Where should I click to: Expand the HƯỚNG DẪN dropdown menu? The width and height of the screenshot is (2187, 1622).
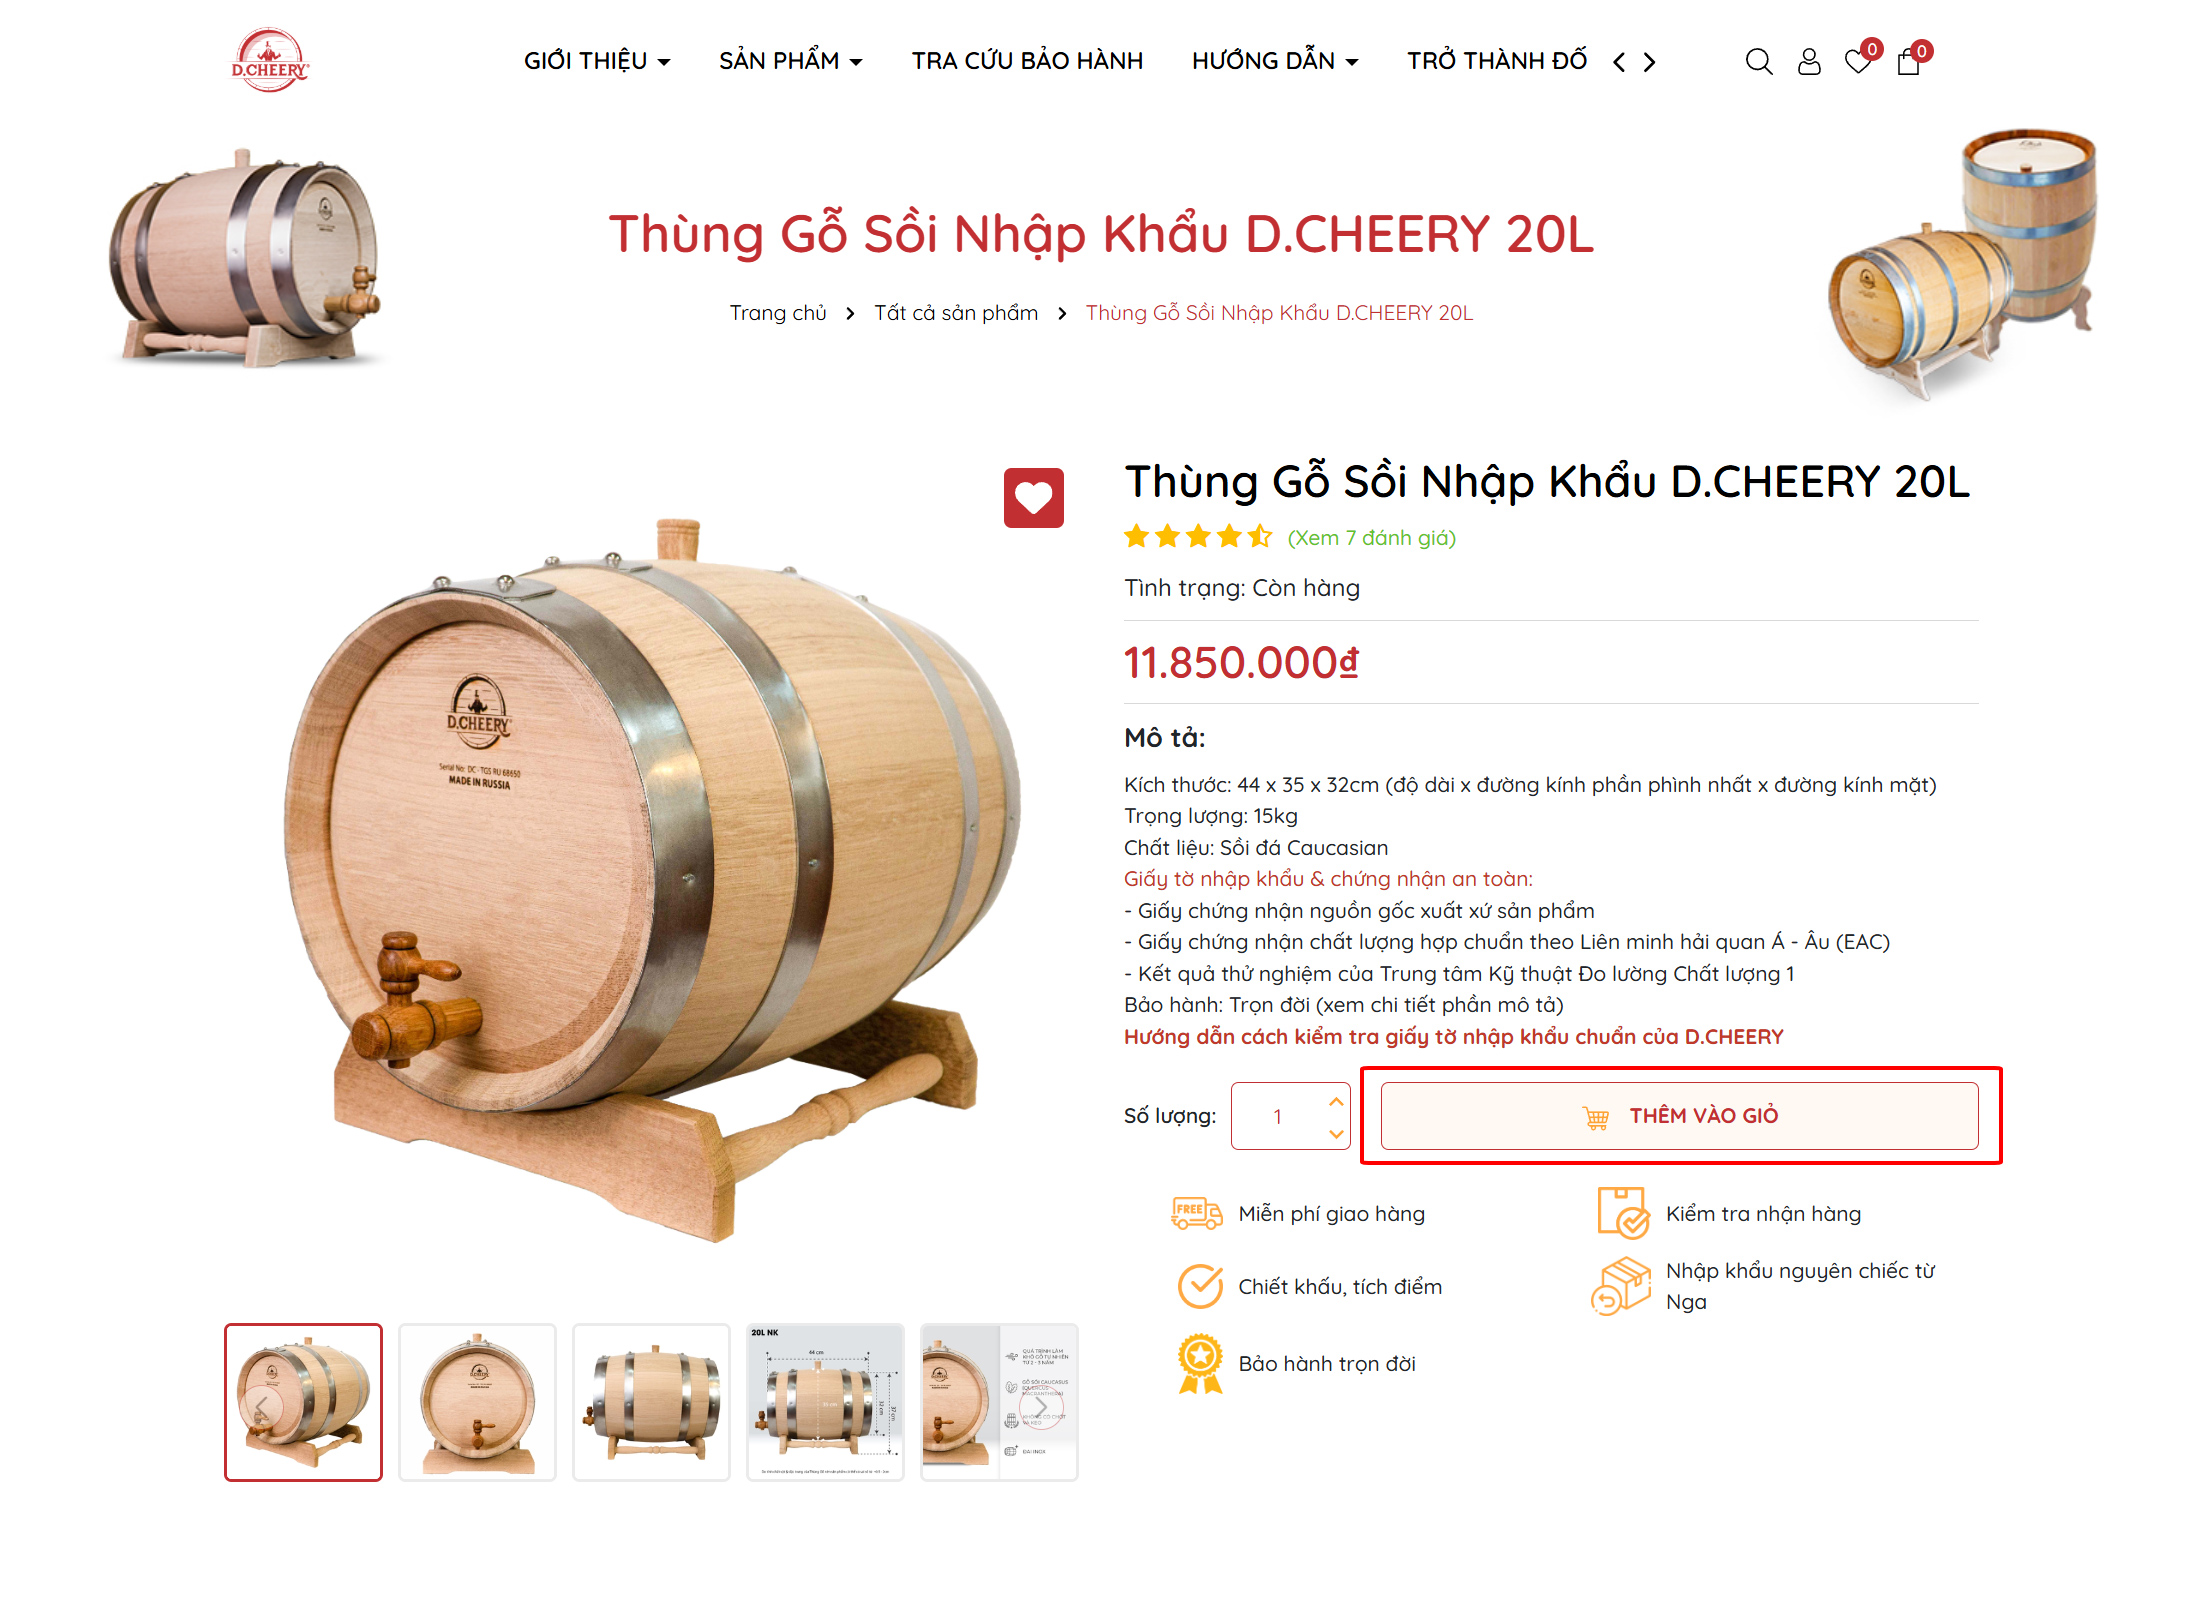1275,61
